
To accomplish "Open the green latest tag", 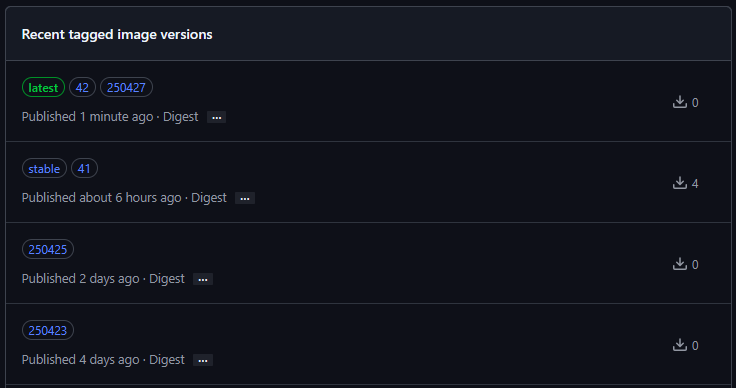I will click(43, 87).
